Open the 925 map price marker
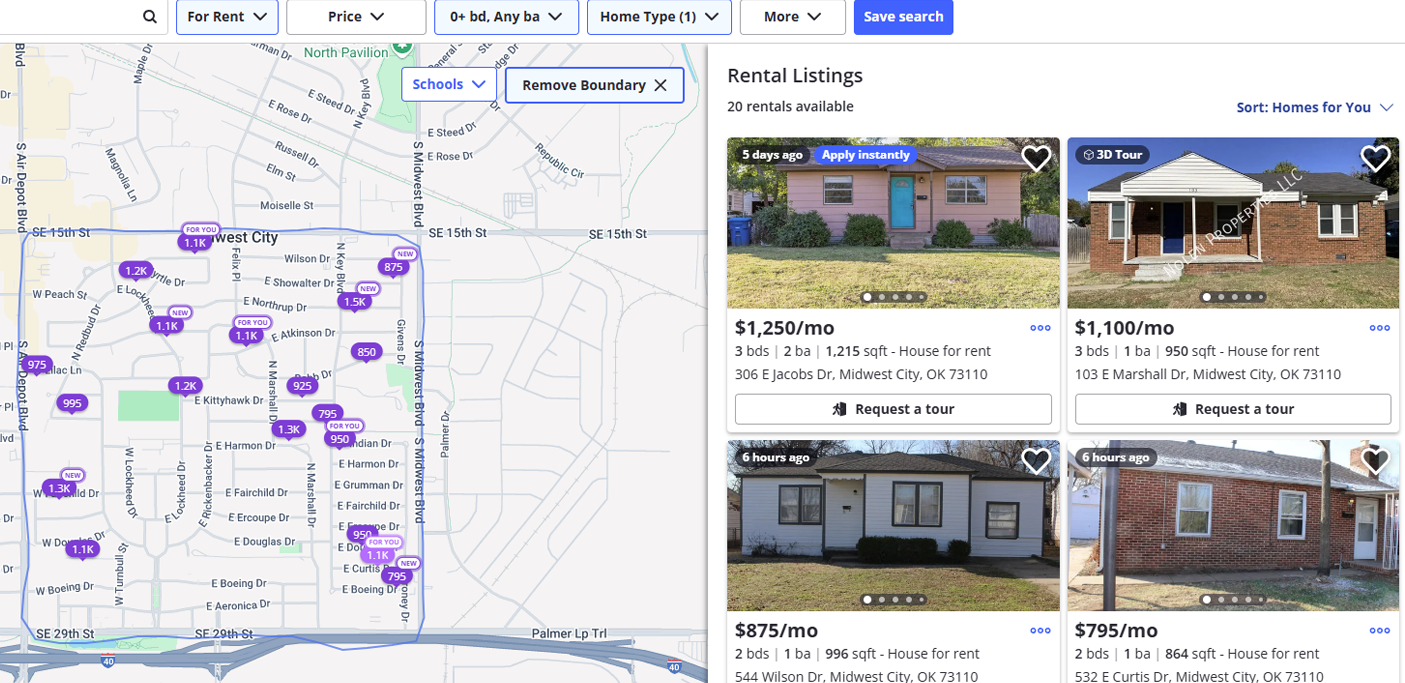 point(302,386)
